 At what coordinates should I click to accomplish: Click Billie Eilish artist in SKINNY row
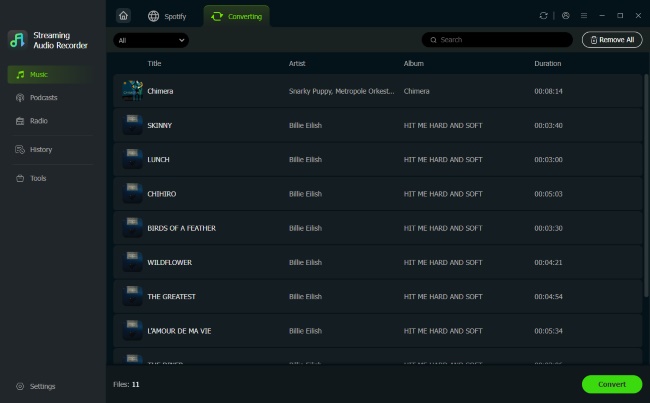(305, 125)
